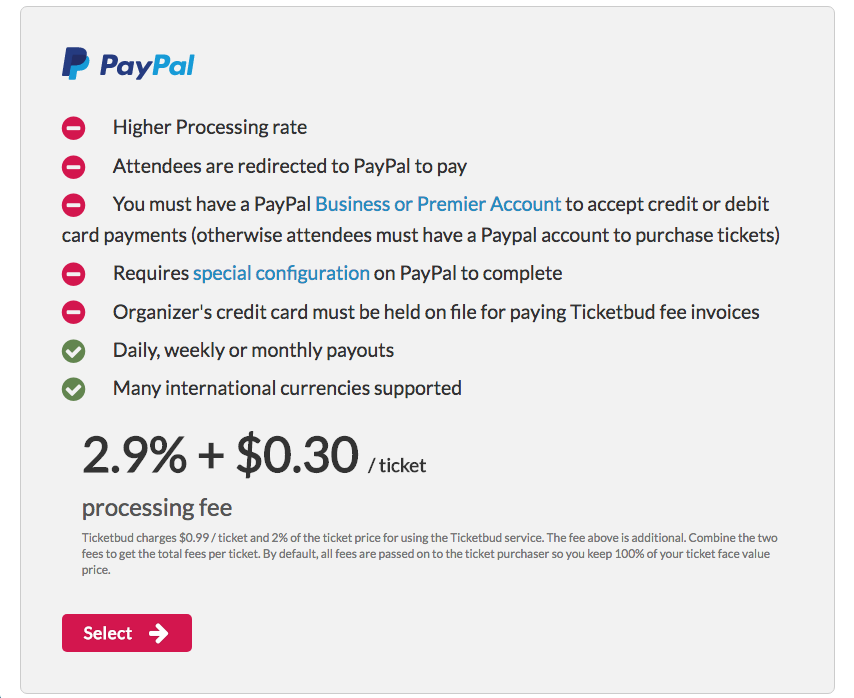The width and height of the screenshot is (854, 698).
Task: Click the minus icon next to Requires special configuration
Action: (74, 273)
